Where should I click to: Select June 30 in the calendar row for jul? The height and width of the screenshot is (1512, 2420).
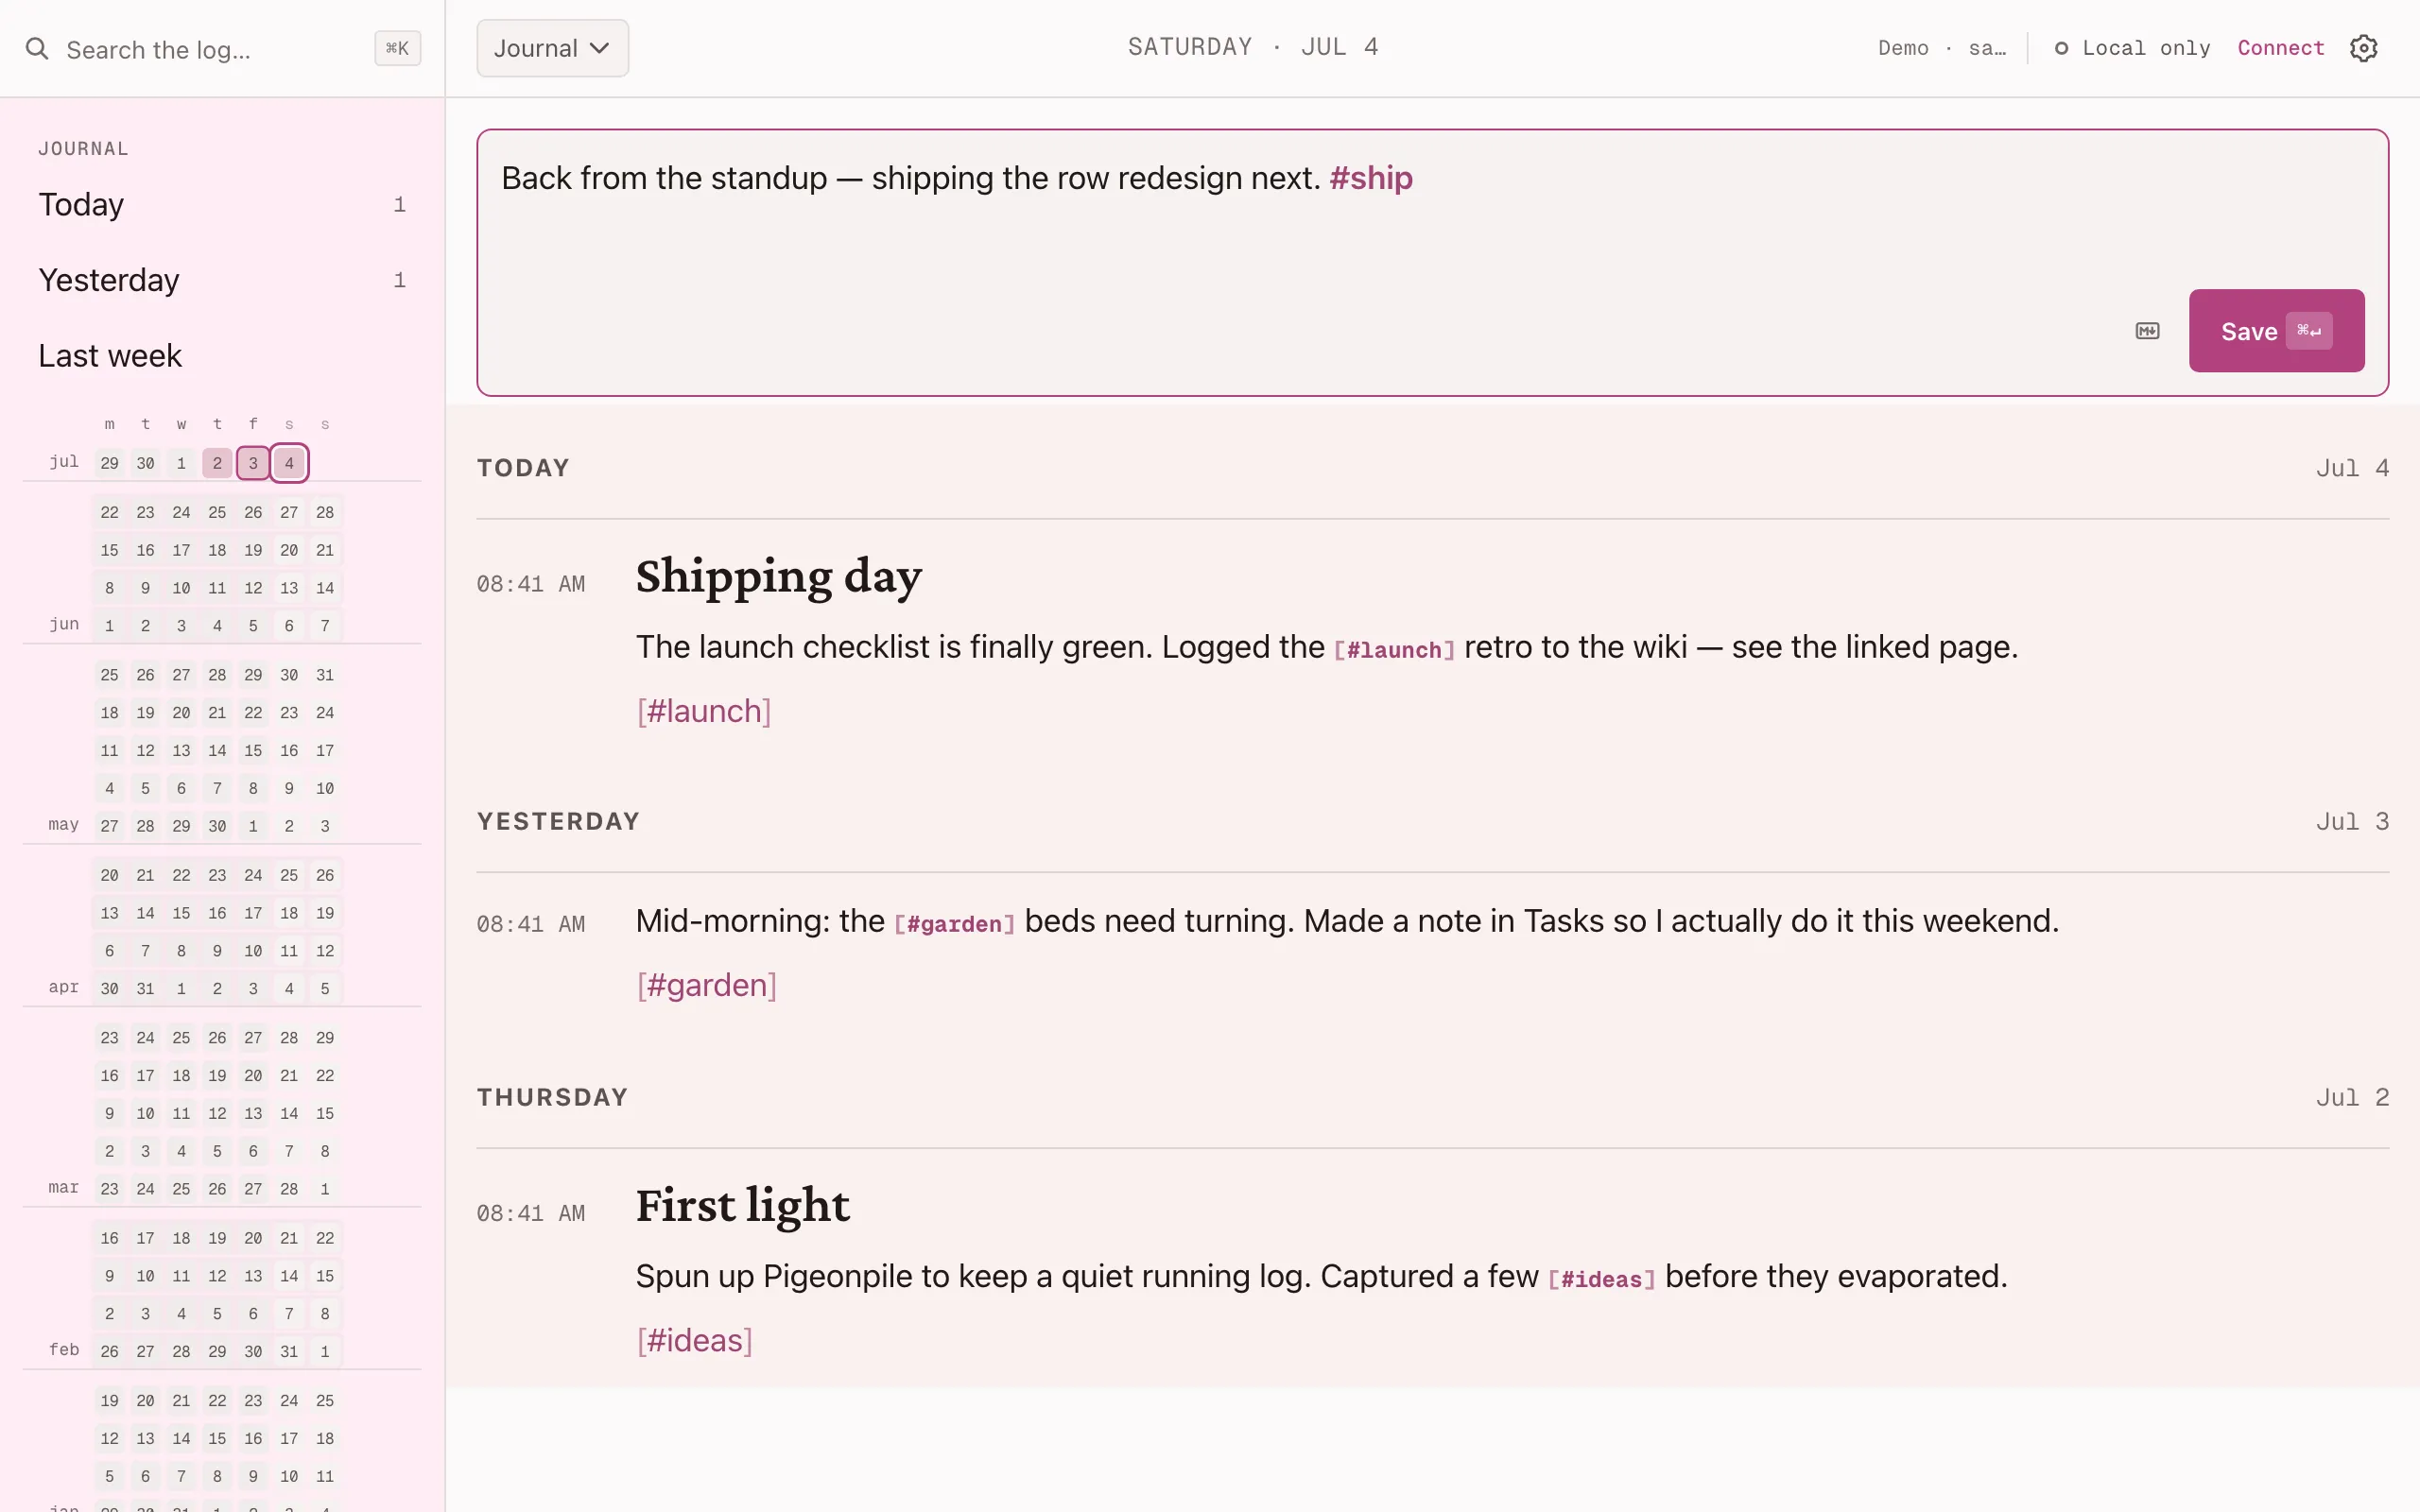point(145,463)
